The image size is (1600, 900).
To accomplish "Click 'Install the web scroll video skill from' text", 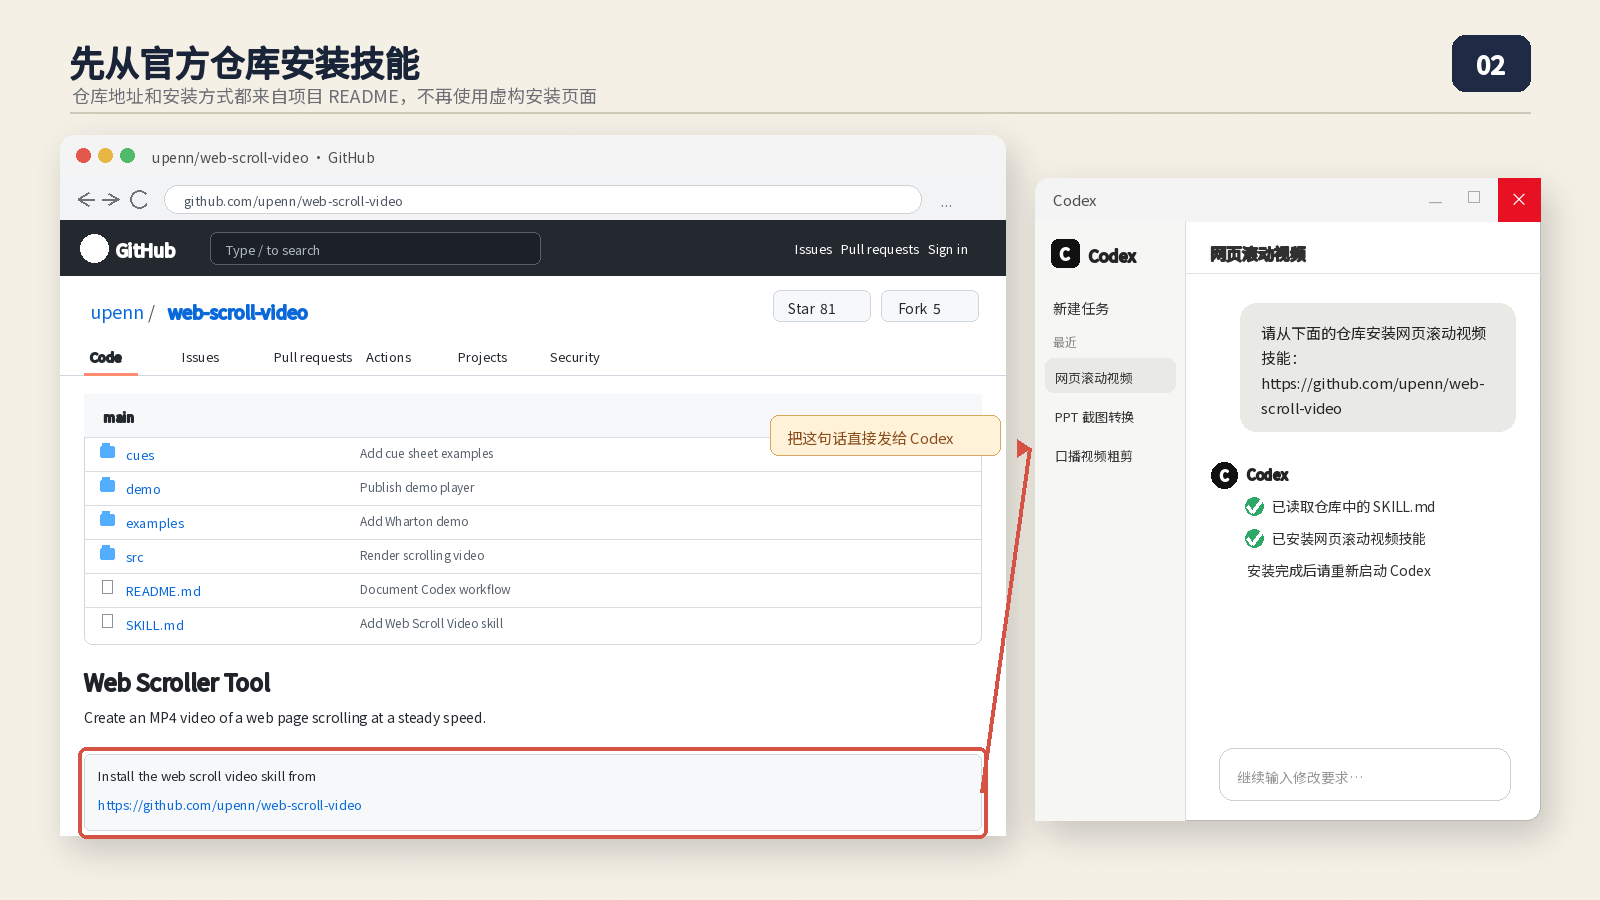I will coord(207,776).
